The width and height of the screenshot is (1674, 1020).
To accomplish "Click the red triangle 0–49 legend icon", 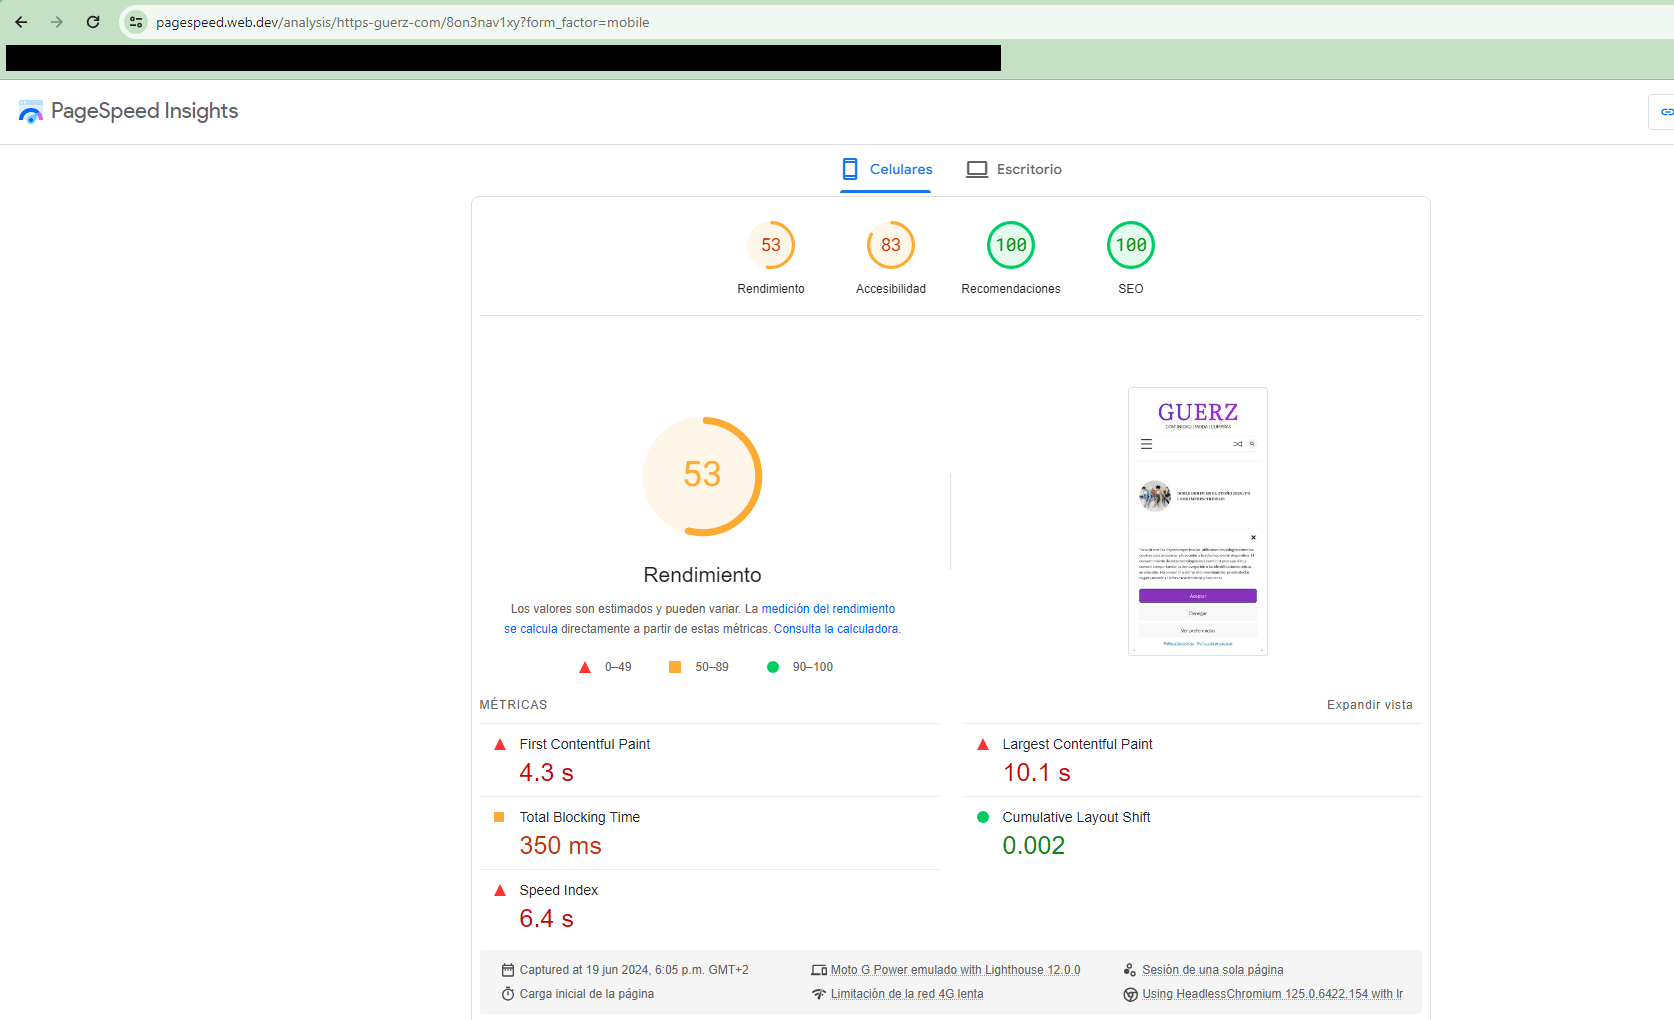I will tap(585, 667).
